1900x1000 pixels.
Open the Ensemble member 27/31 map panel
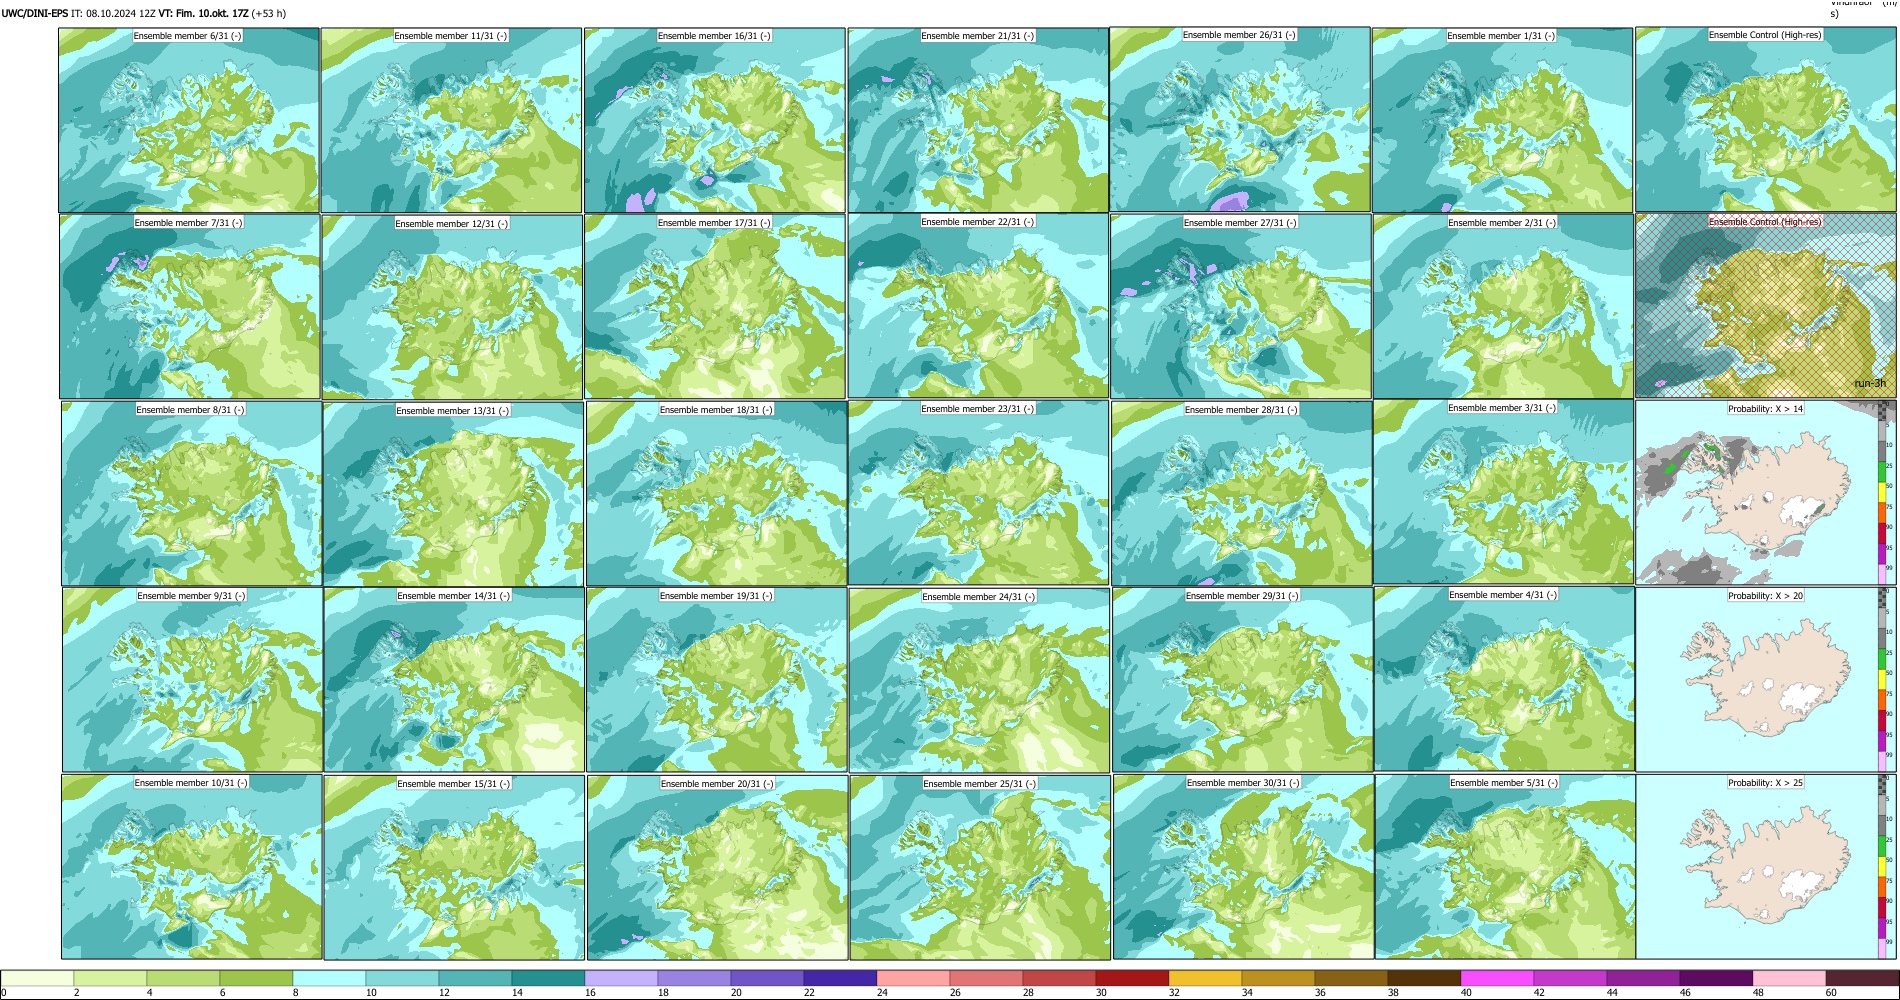coord(1240,307)
